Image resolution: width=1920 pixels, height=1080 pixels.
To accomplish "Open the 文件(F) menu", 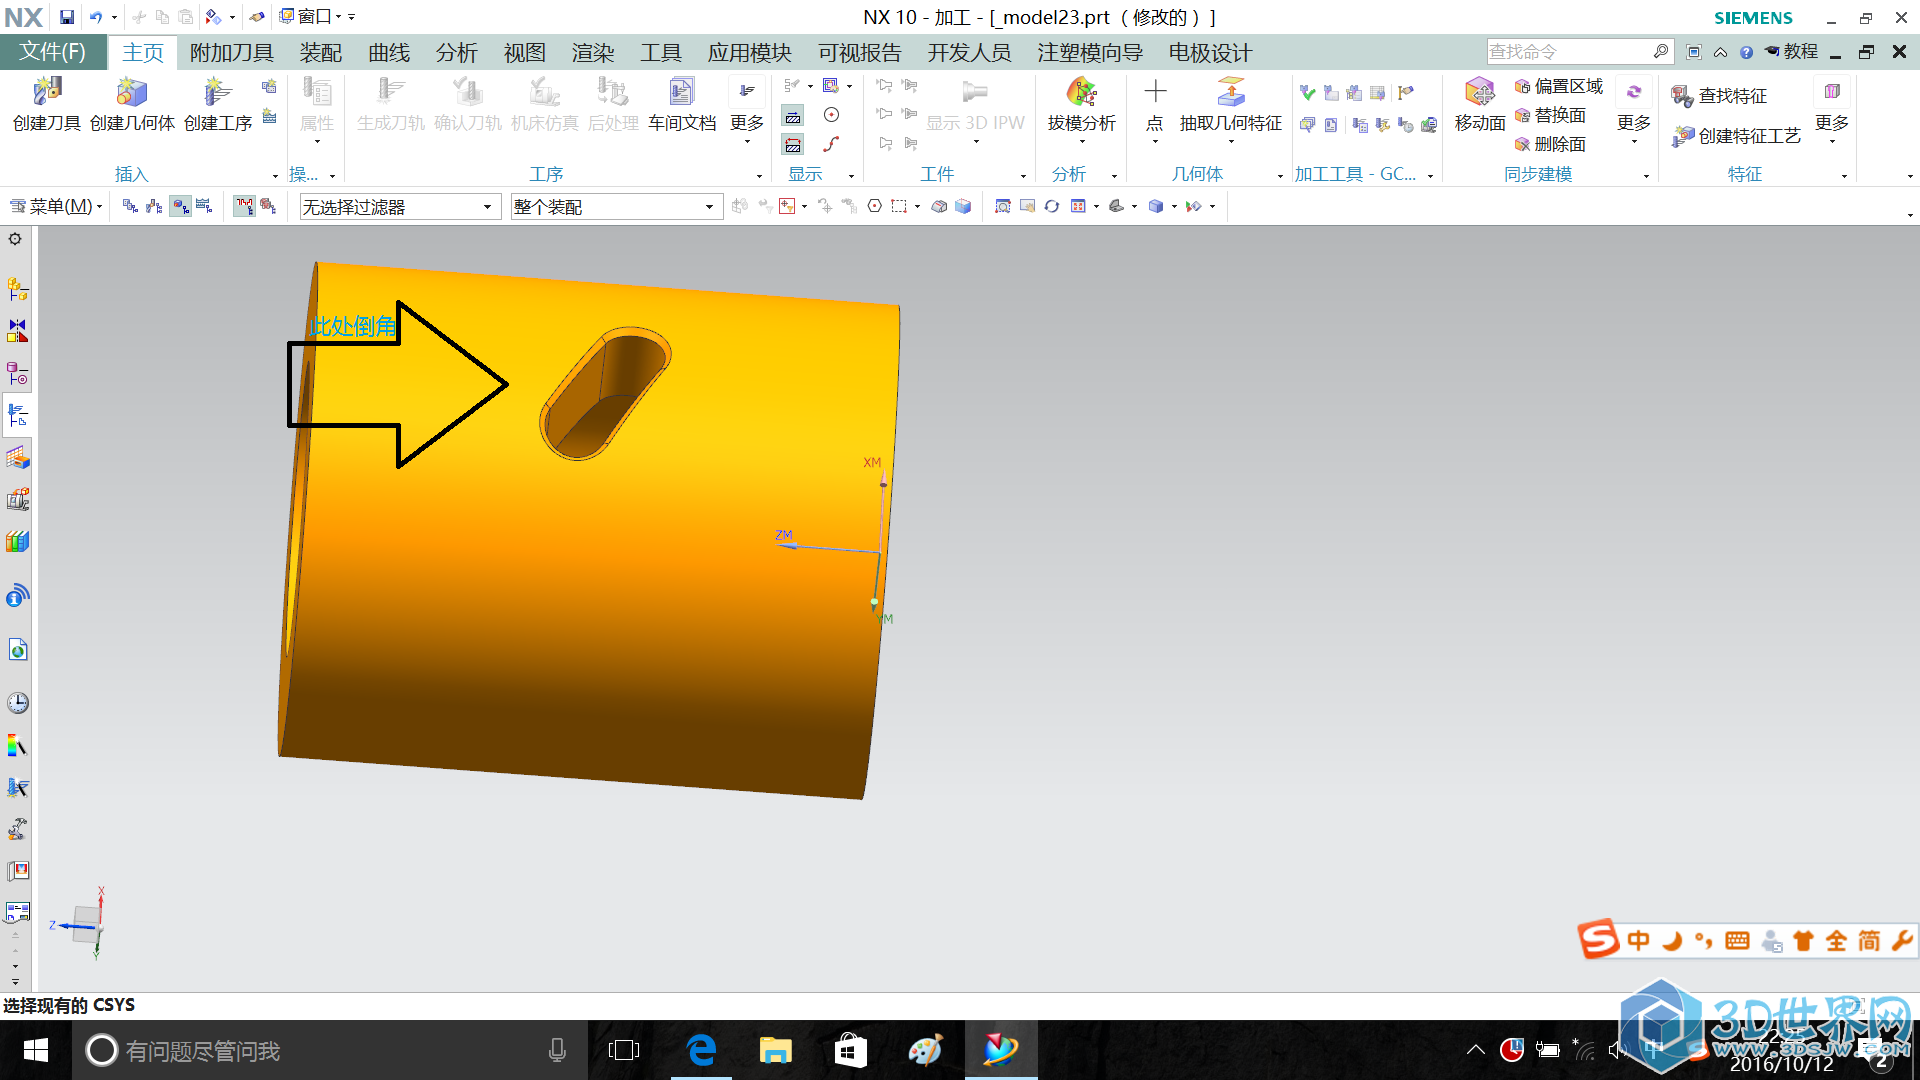I will 53,52.
